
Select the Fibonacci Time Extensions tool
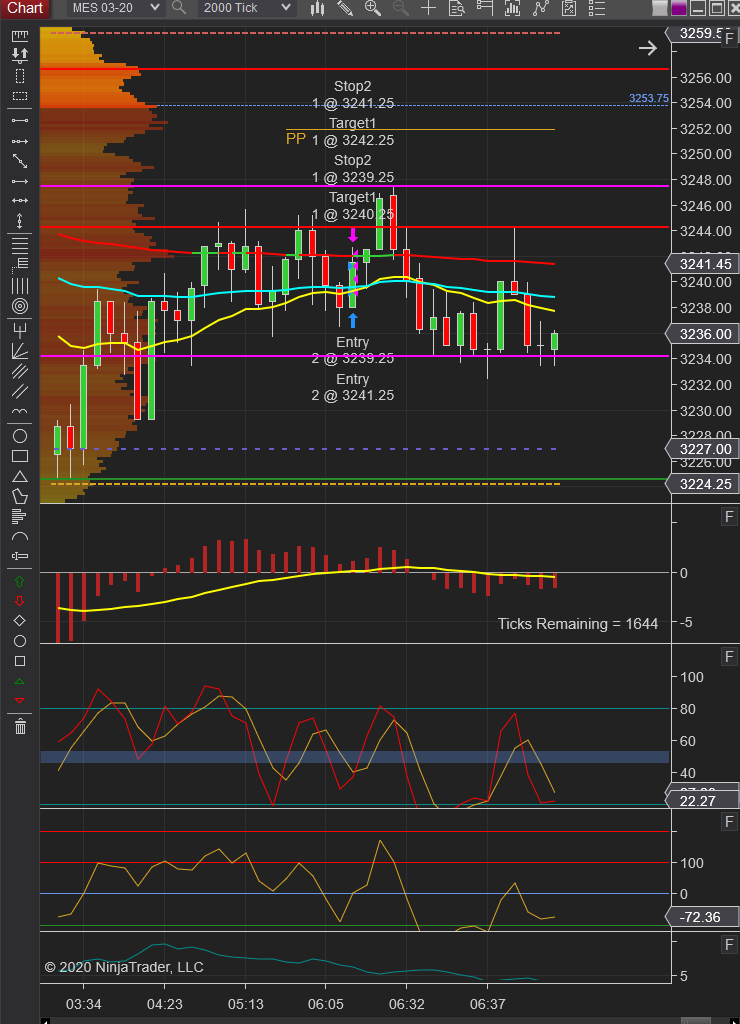click(20, 285)
